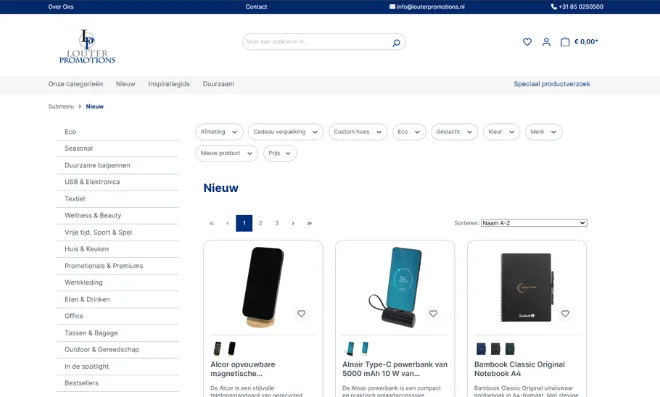660x397 pixels.
Task: Go to next page arrow
Action: tap(293, 223)
